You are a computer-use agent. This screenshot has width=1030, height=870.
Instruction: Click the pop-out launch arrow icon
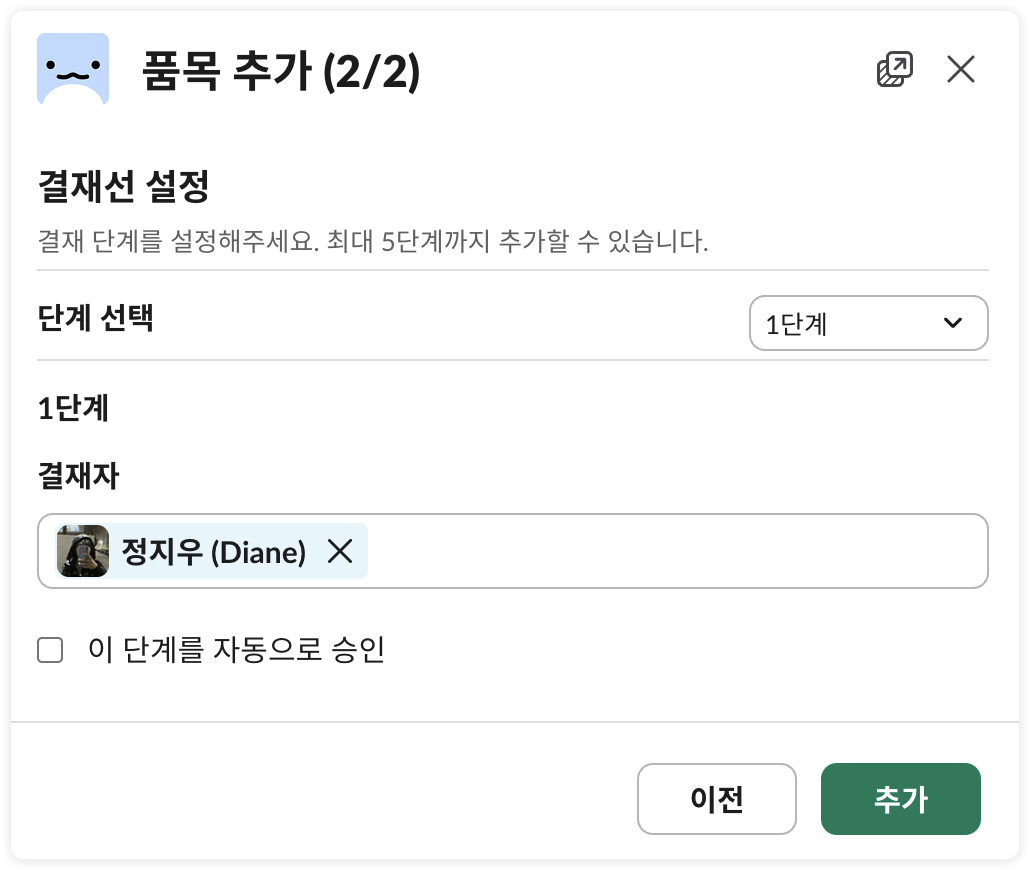pyautogui.click(x=896, y=69)
